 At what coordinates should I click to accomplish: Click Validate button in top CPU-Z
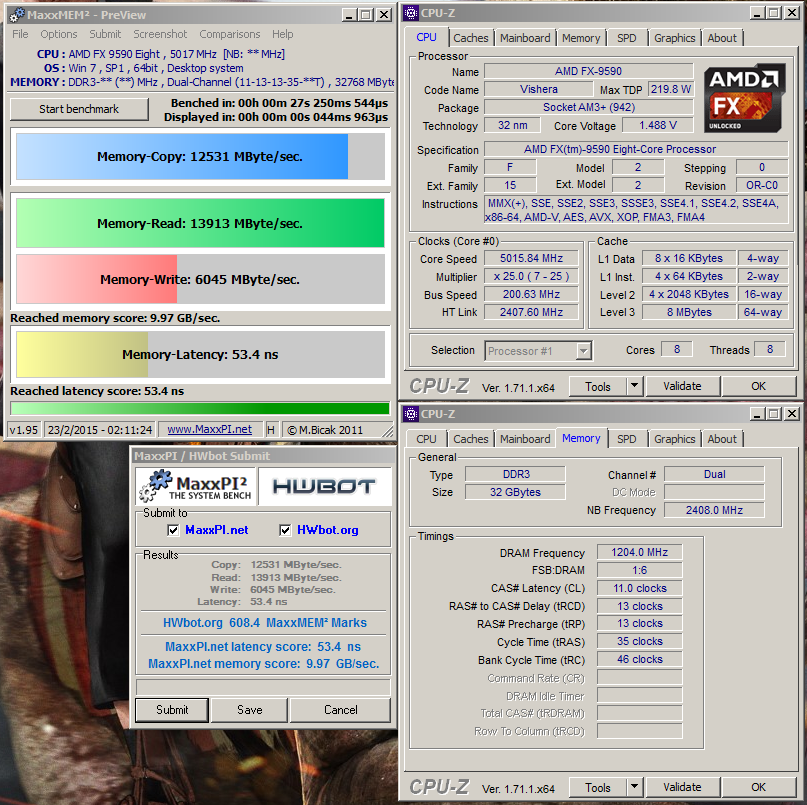click(682, 386)
